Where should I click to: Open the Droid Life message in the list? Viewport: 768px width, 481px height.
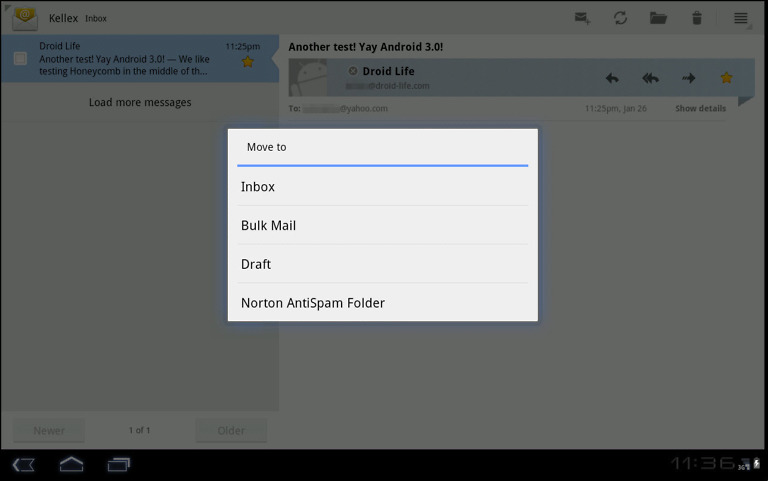click(140, 58)
